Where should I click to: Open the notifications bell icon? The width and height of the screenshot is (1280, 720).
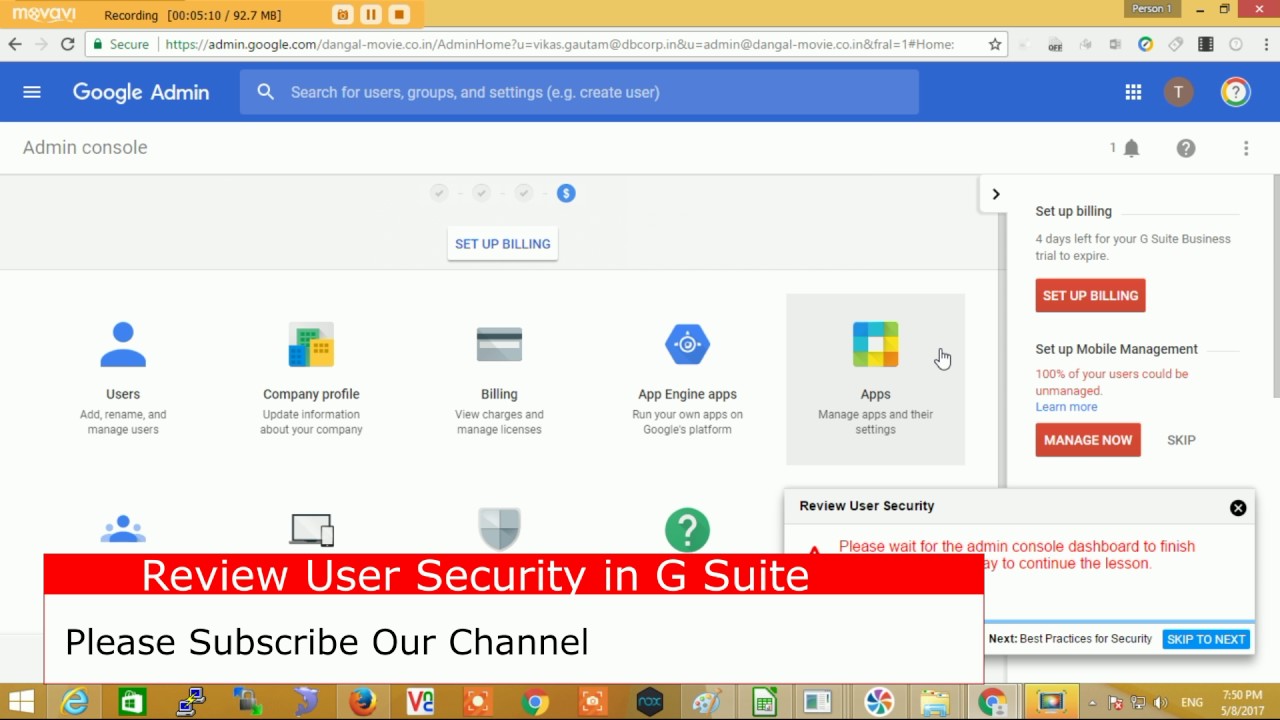pyautogui.click(x=1131, y=148)
